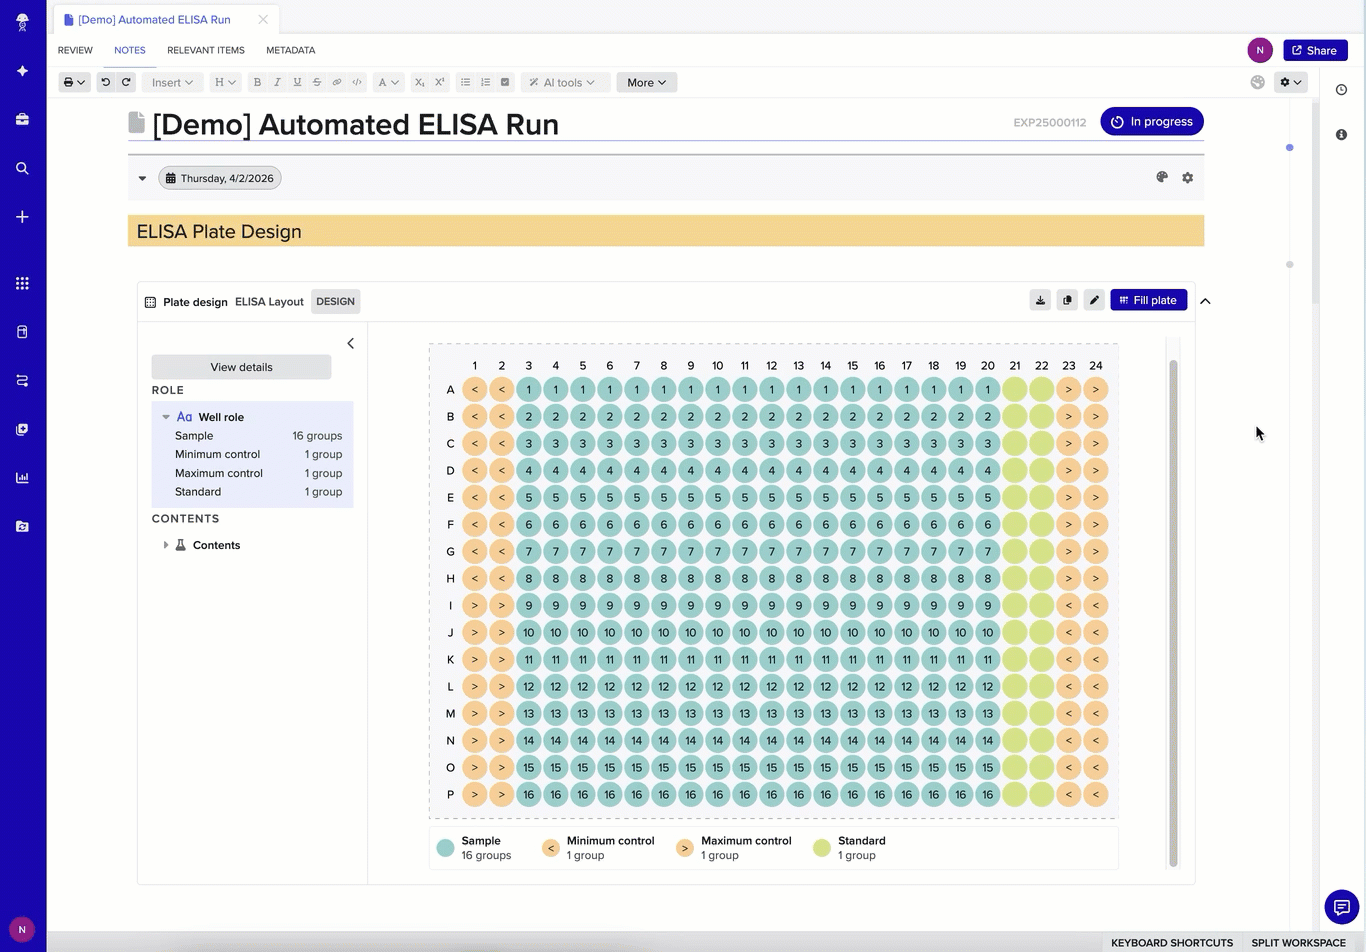Open the analytics chart icon in the sidebar
This screenshot has width=1366, height=952.
point(22,477)
